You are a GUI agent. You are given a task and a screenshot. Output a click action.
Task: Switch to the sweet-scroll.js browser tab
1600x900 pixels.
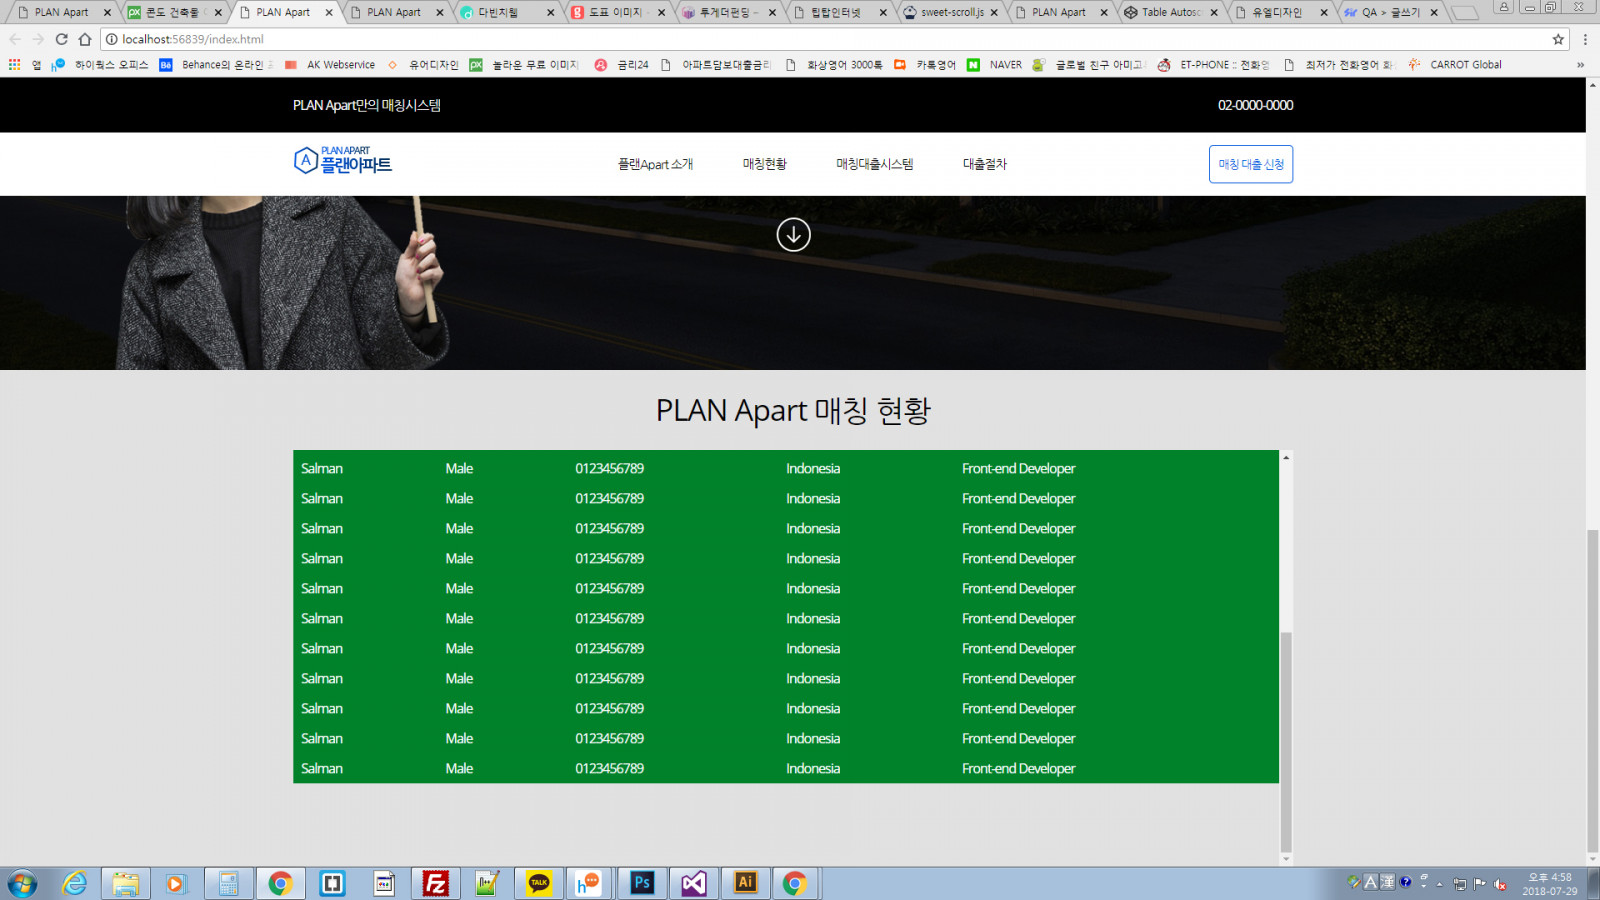(951, 12)
